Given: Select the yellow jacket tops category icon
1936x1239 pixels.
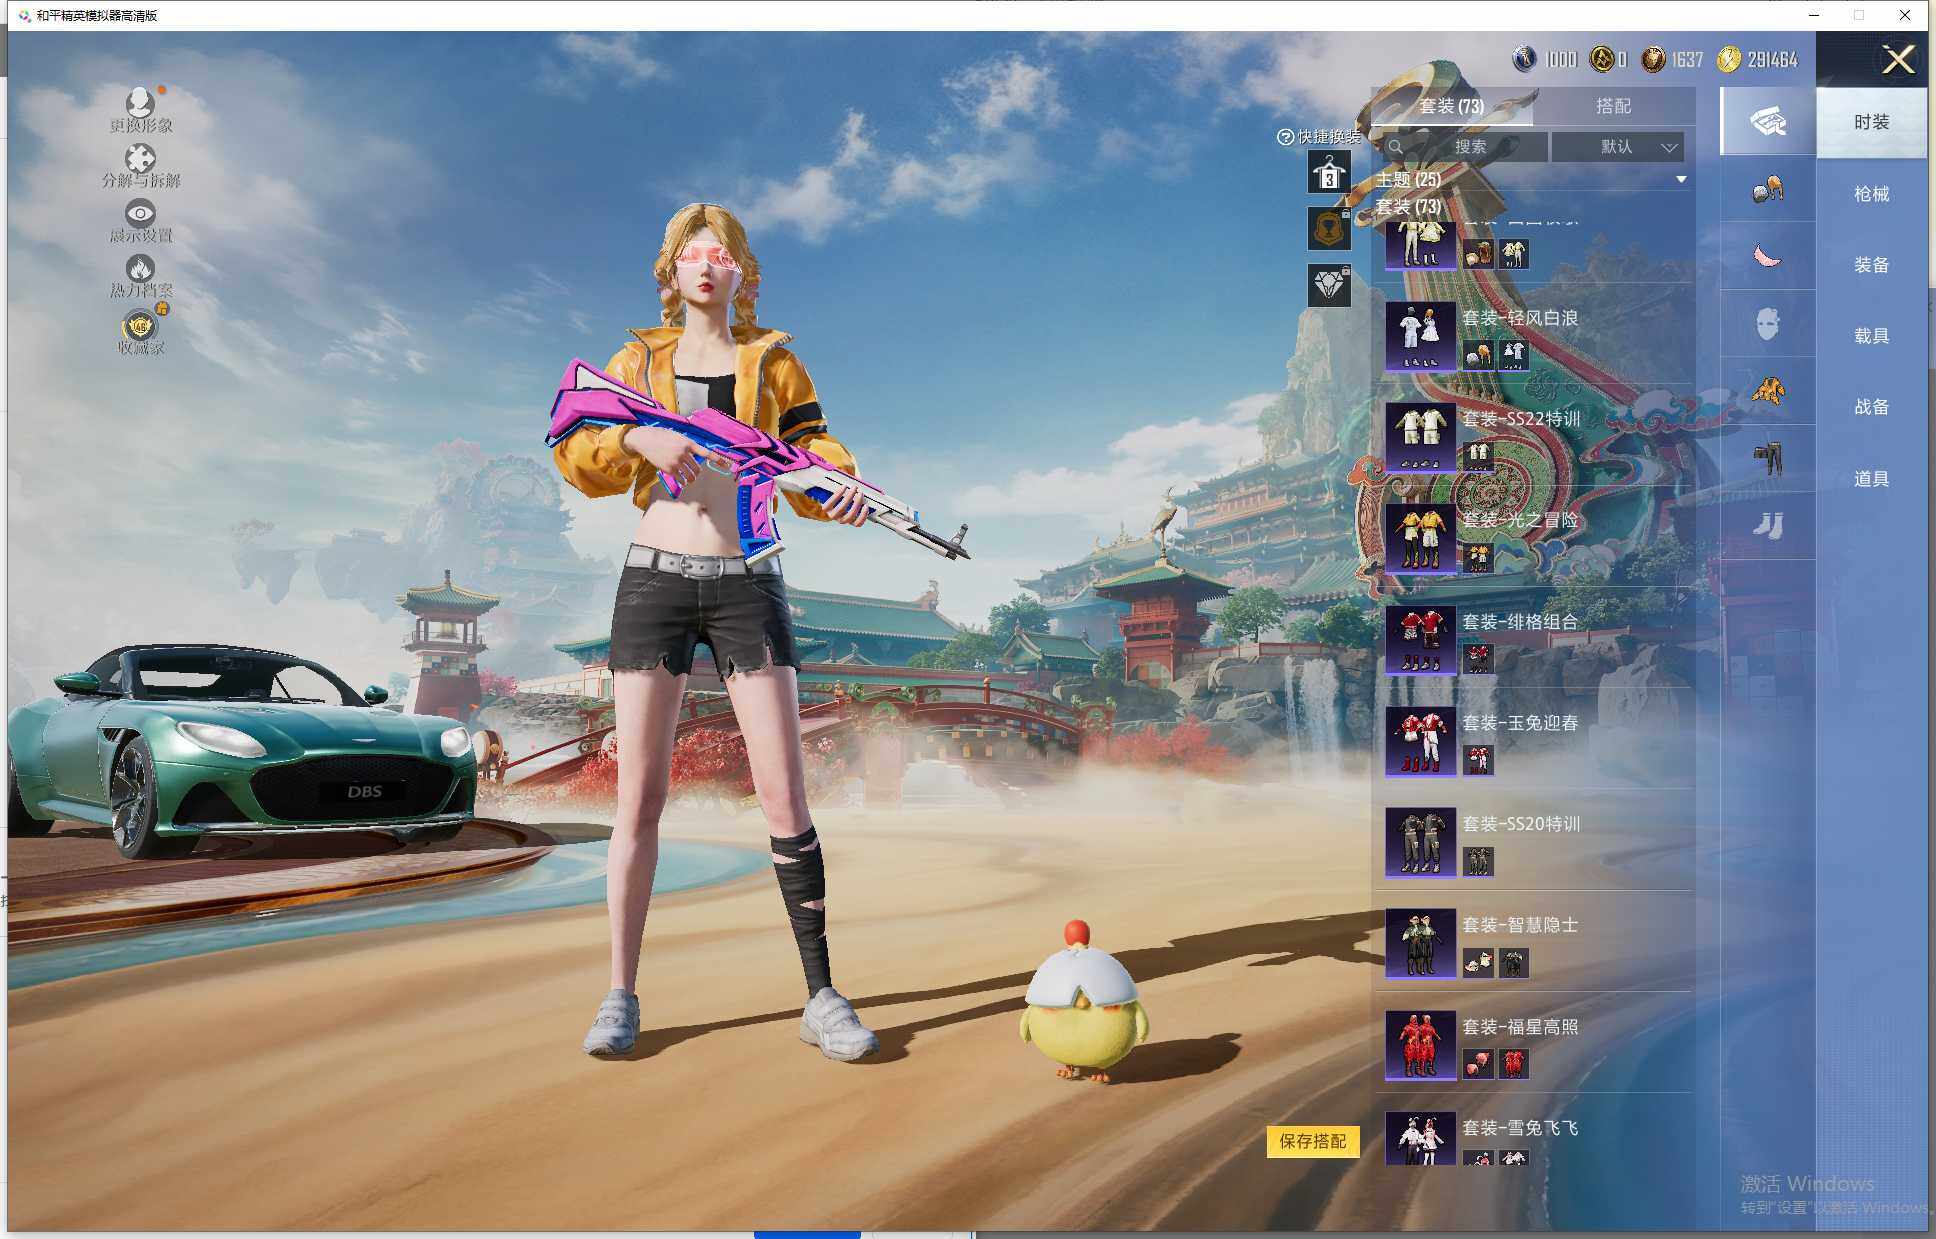Looking at the screenshot, I should click(x=1767, y=391).
